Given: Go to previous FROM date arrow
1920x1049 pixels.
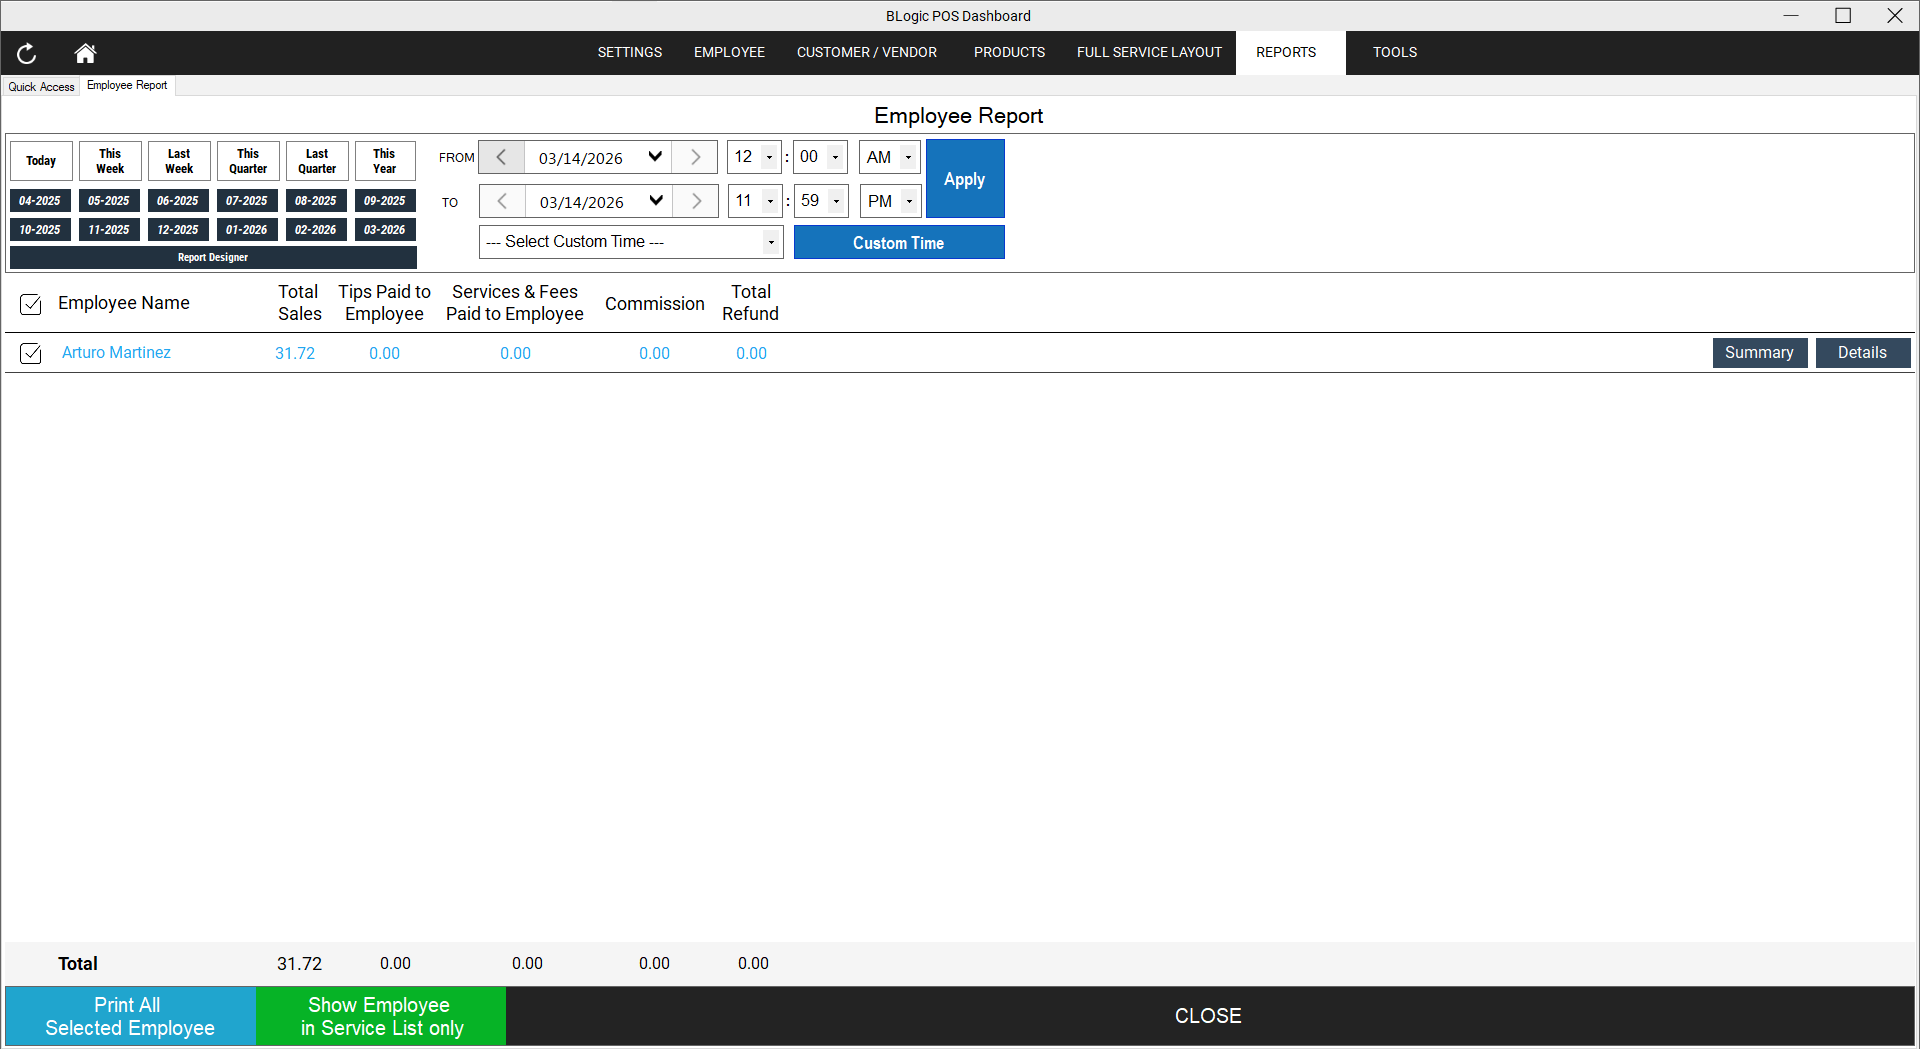Looking at the screenshot, I should pyautogui.click(x=502, y=157).
